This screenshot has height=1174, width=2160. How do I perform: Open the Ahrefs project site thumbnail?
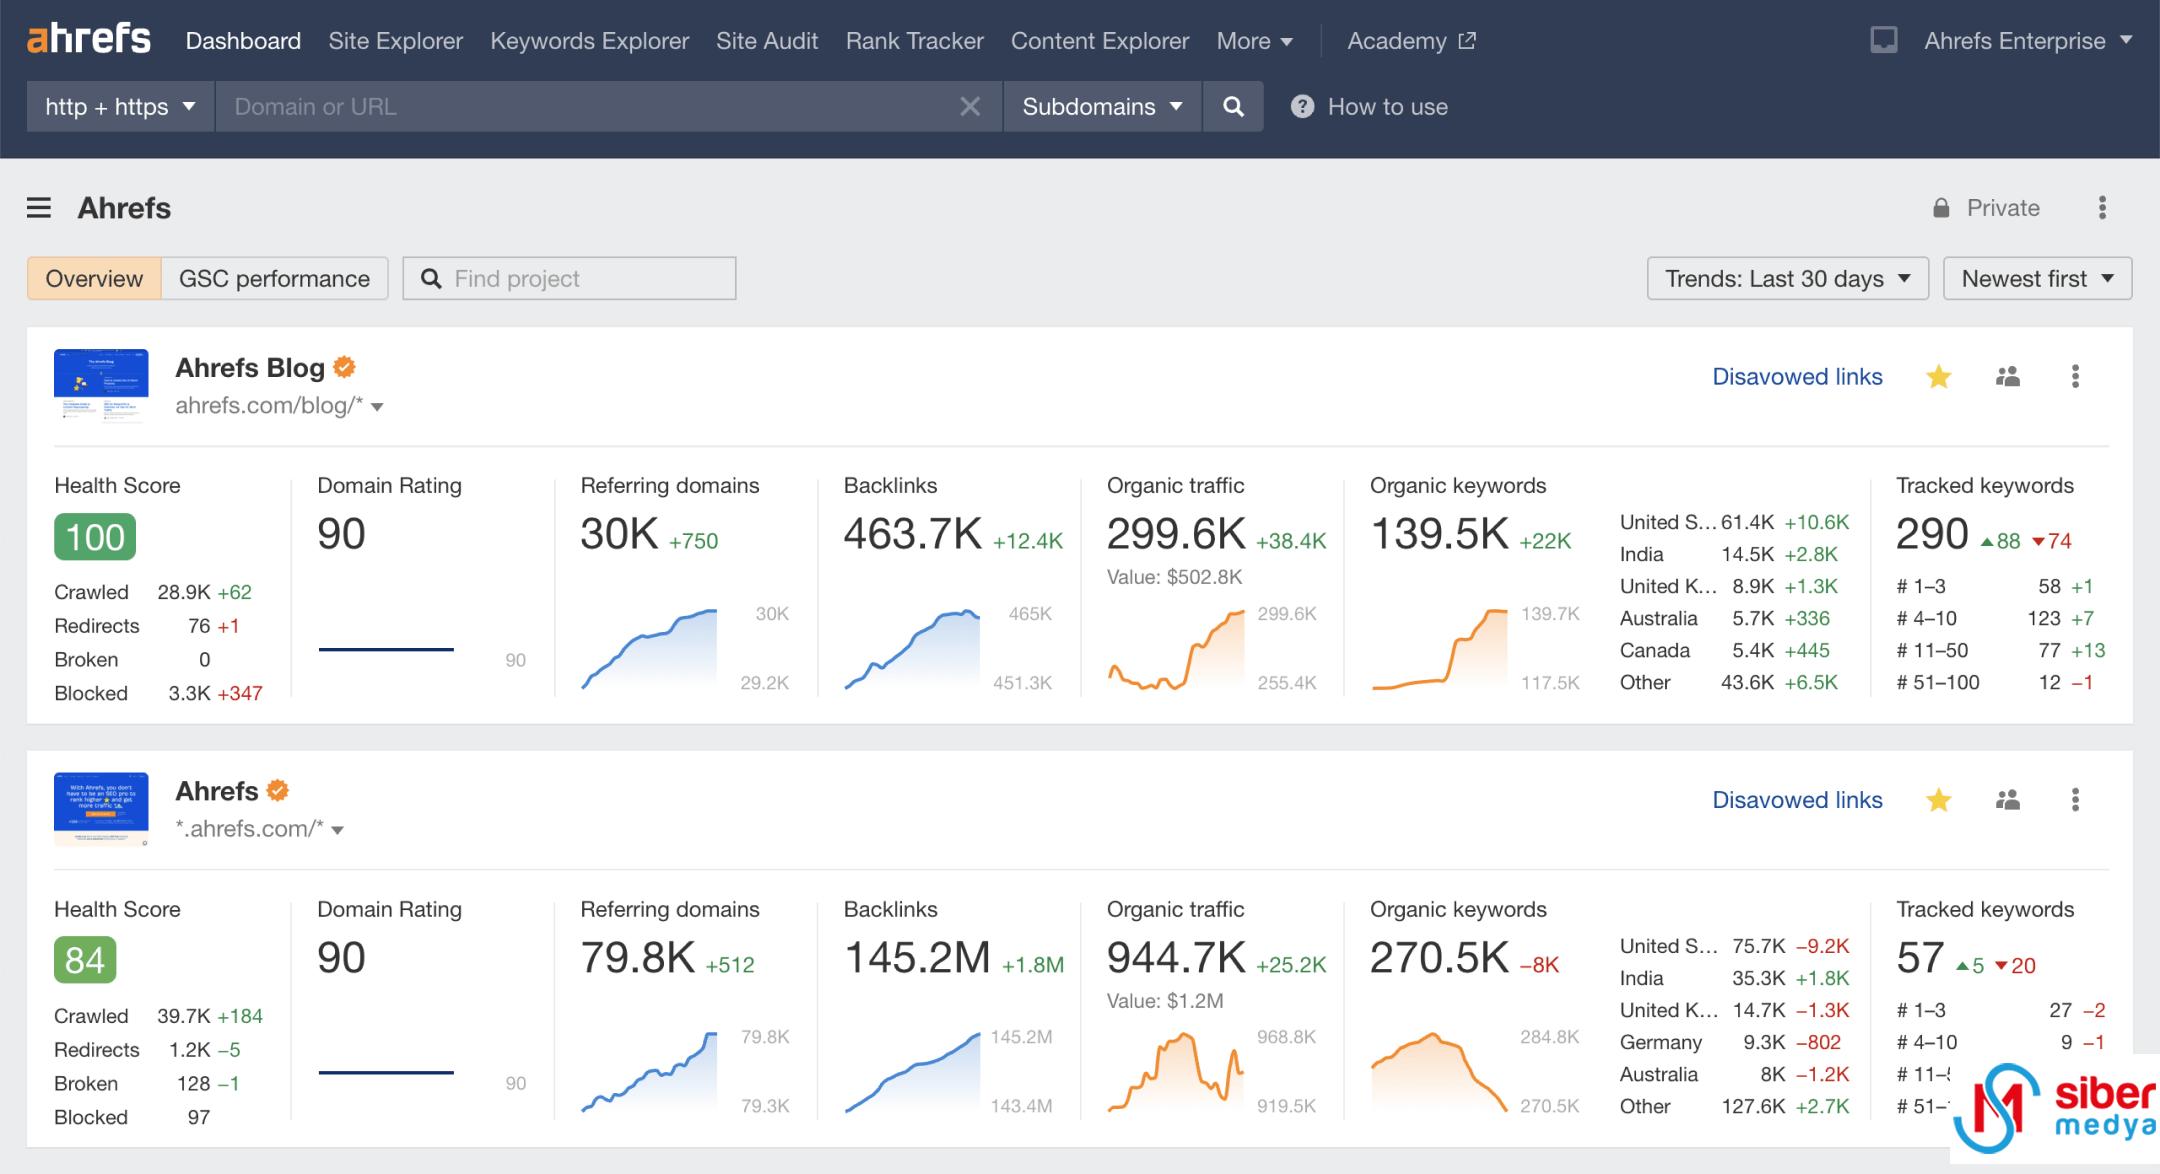tap(101, 809)
